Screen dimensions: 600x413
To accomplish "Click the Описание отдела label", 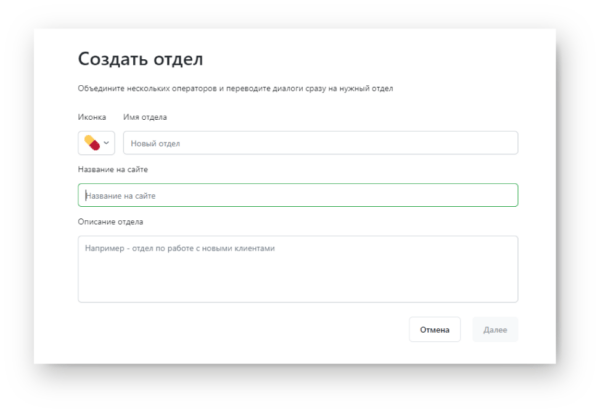I will click(x=111, y=222).
